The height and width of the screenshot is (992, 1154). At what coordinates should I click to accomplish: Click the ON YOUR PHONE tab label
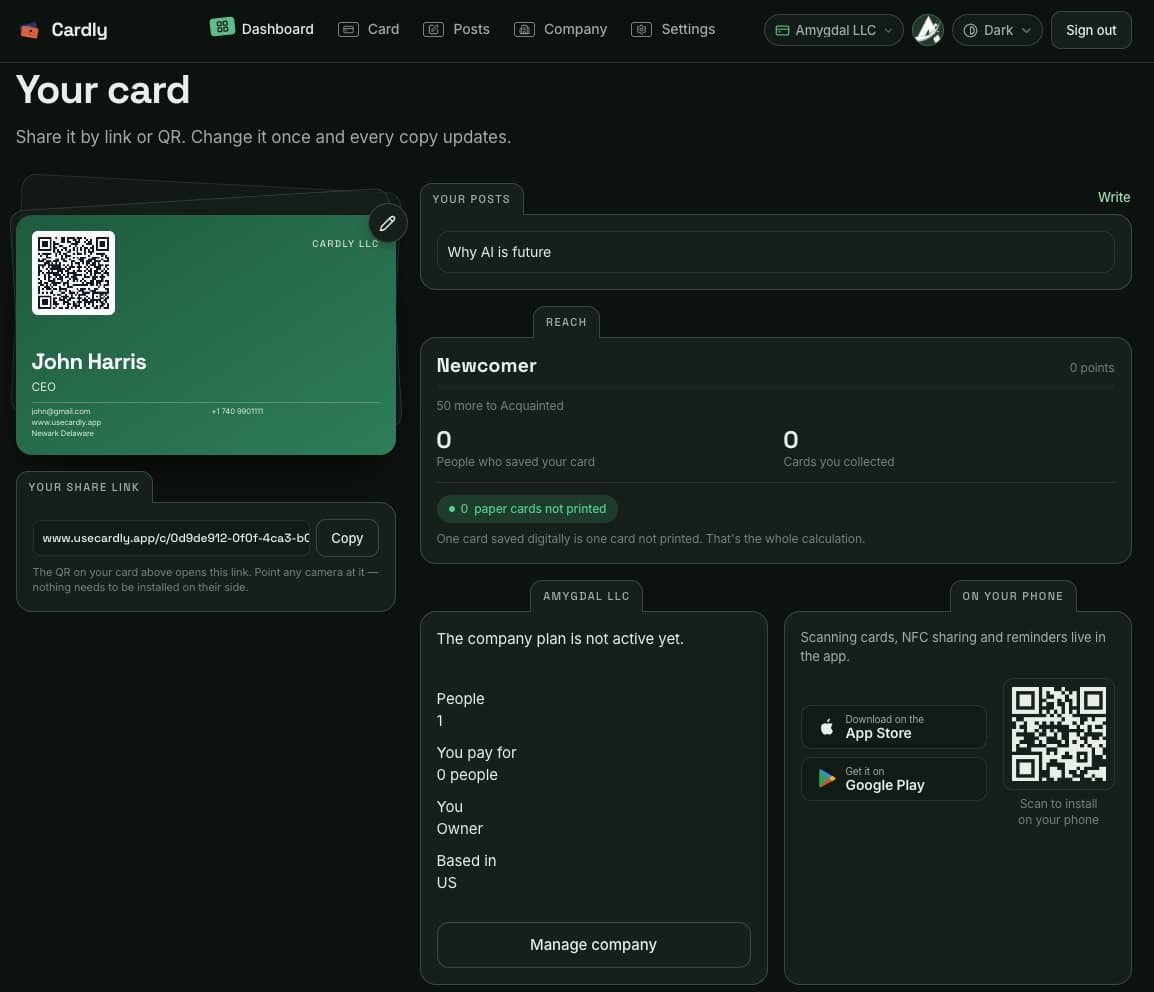click(1012, 596)
